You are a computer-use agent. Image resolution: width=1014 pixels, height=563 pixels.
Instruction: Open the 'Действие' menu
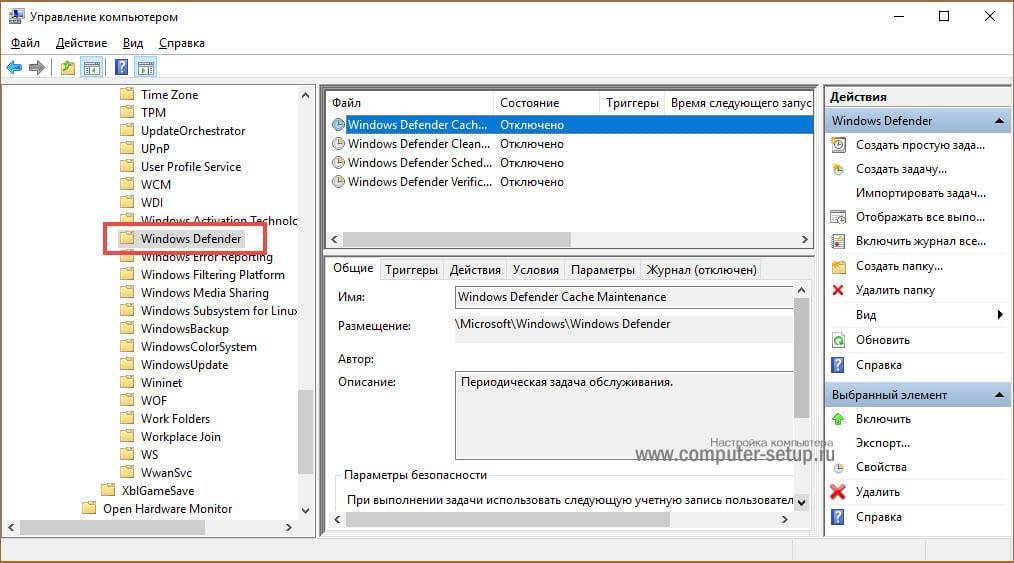click(x=81, y=43)
